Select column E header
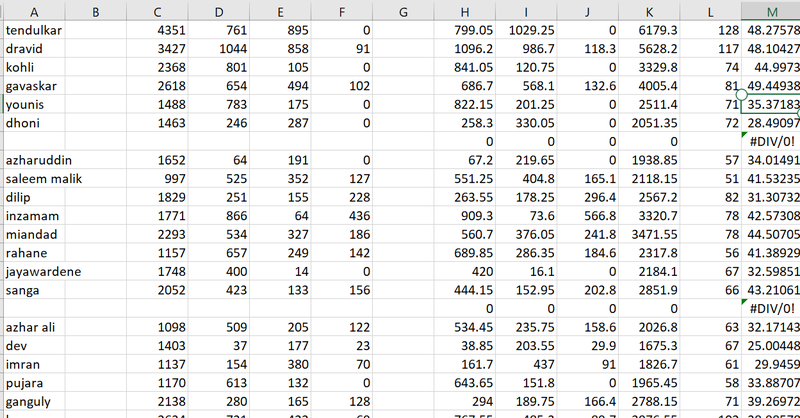Viewport: 800px width, 418px height. [x=280, y=12]
